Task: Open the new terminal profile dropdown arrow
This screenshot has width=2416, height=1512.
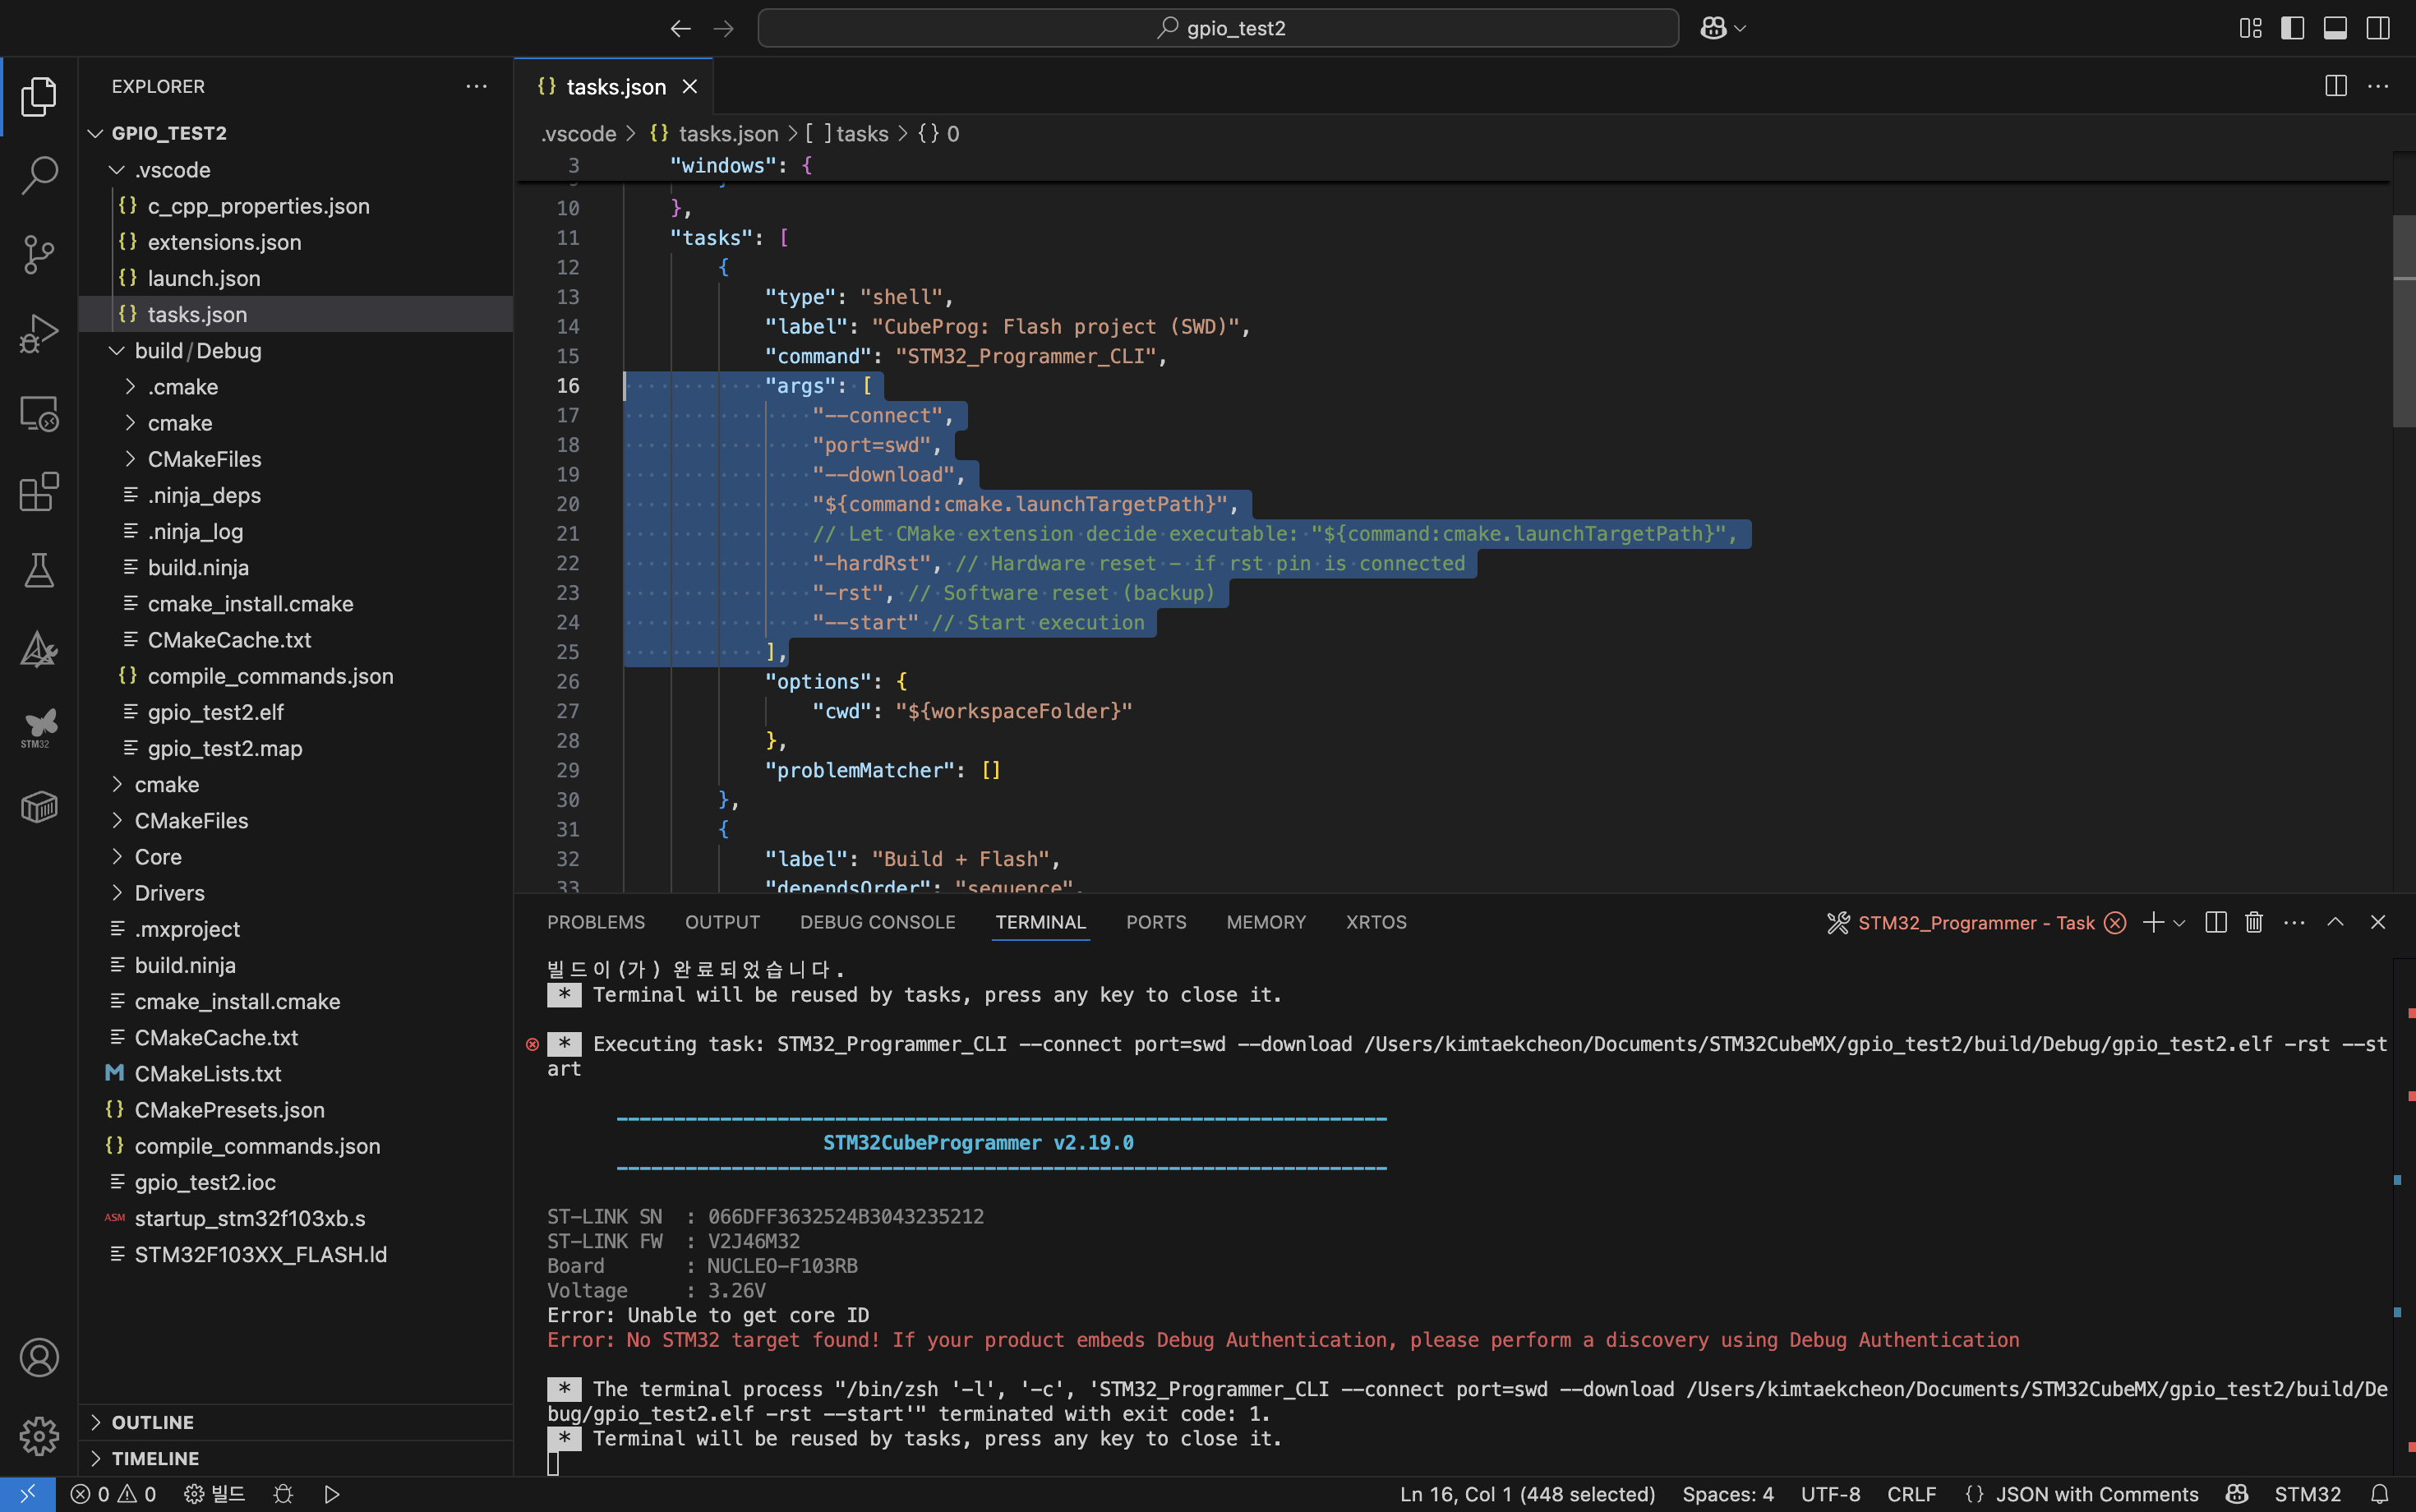Action: pos(2180,922)
